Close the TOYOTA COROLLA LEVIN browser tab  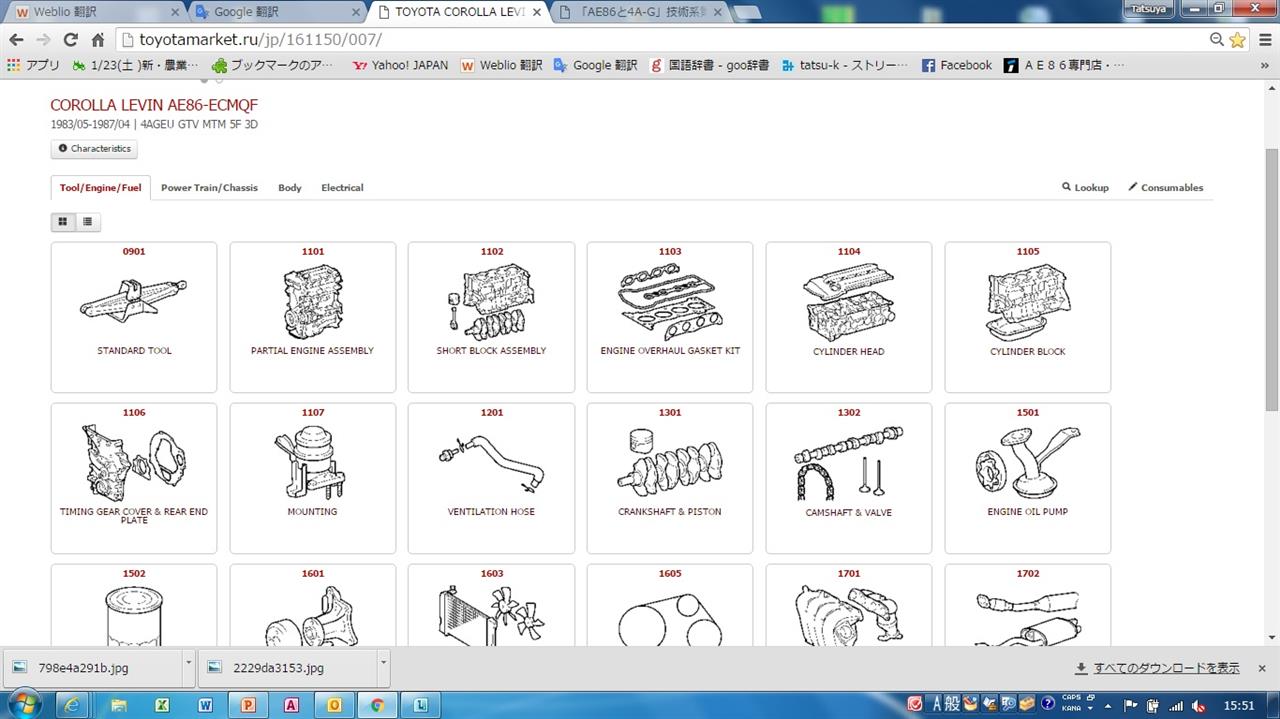537,12
